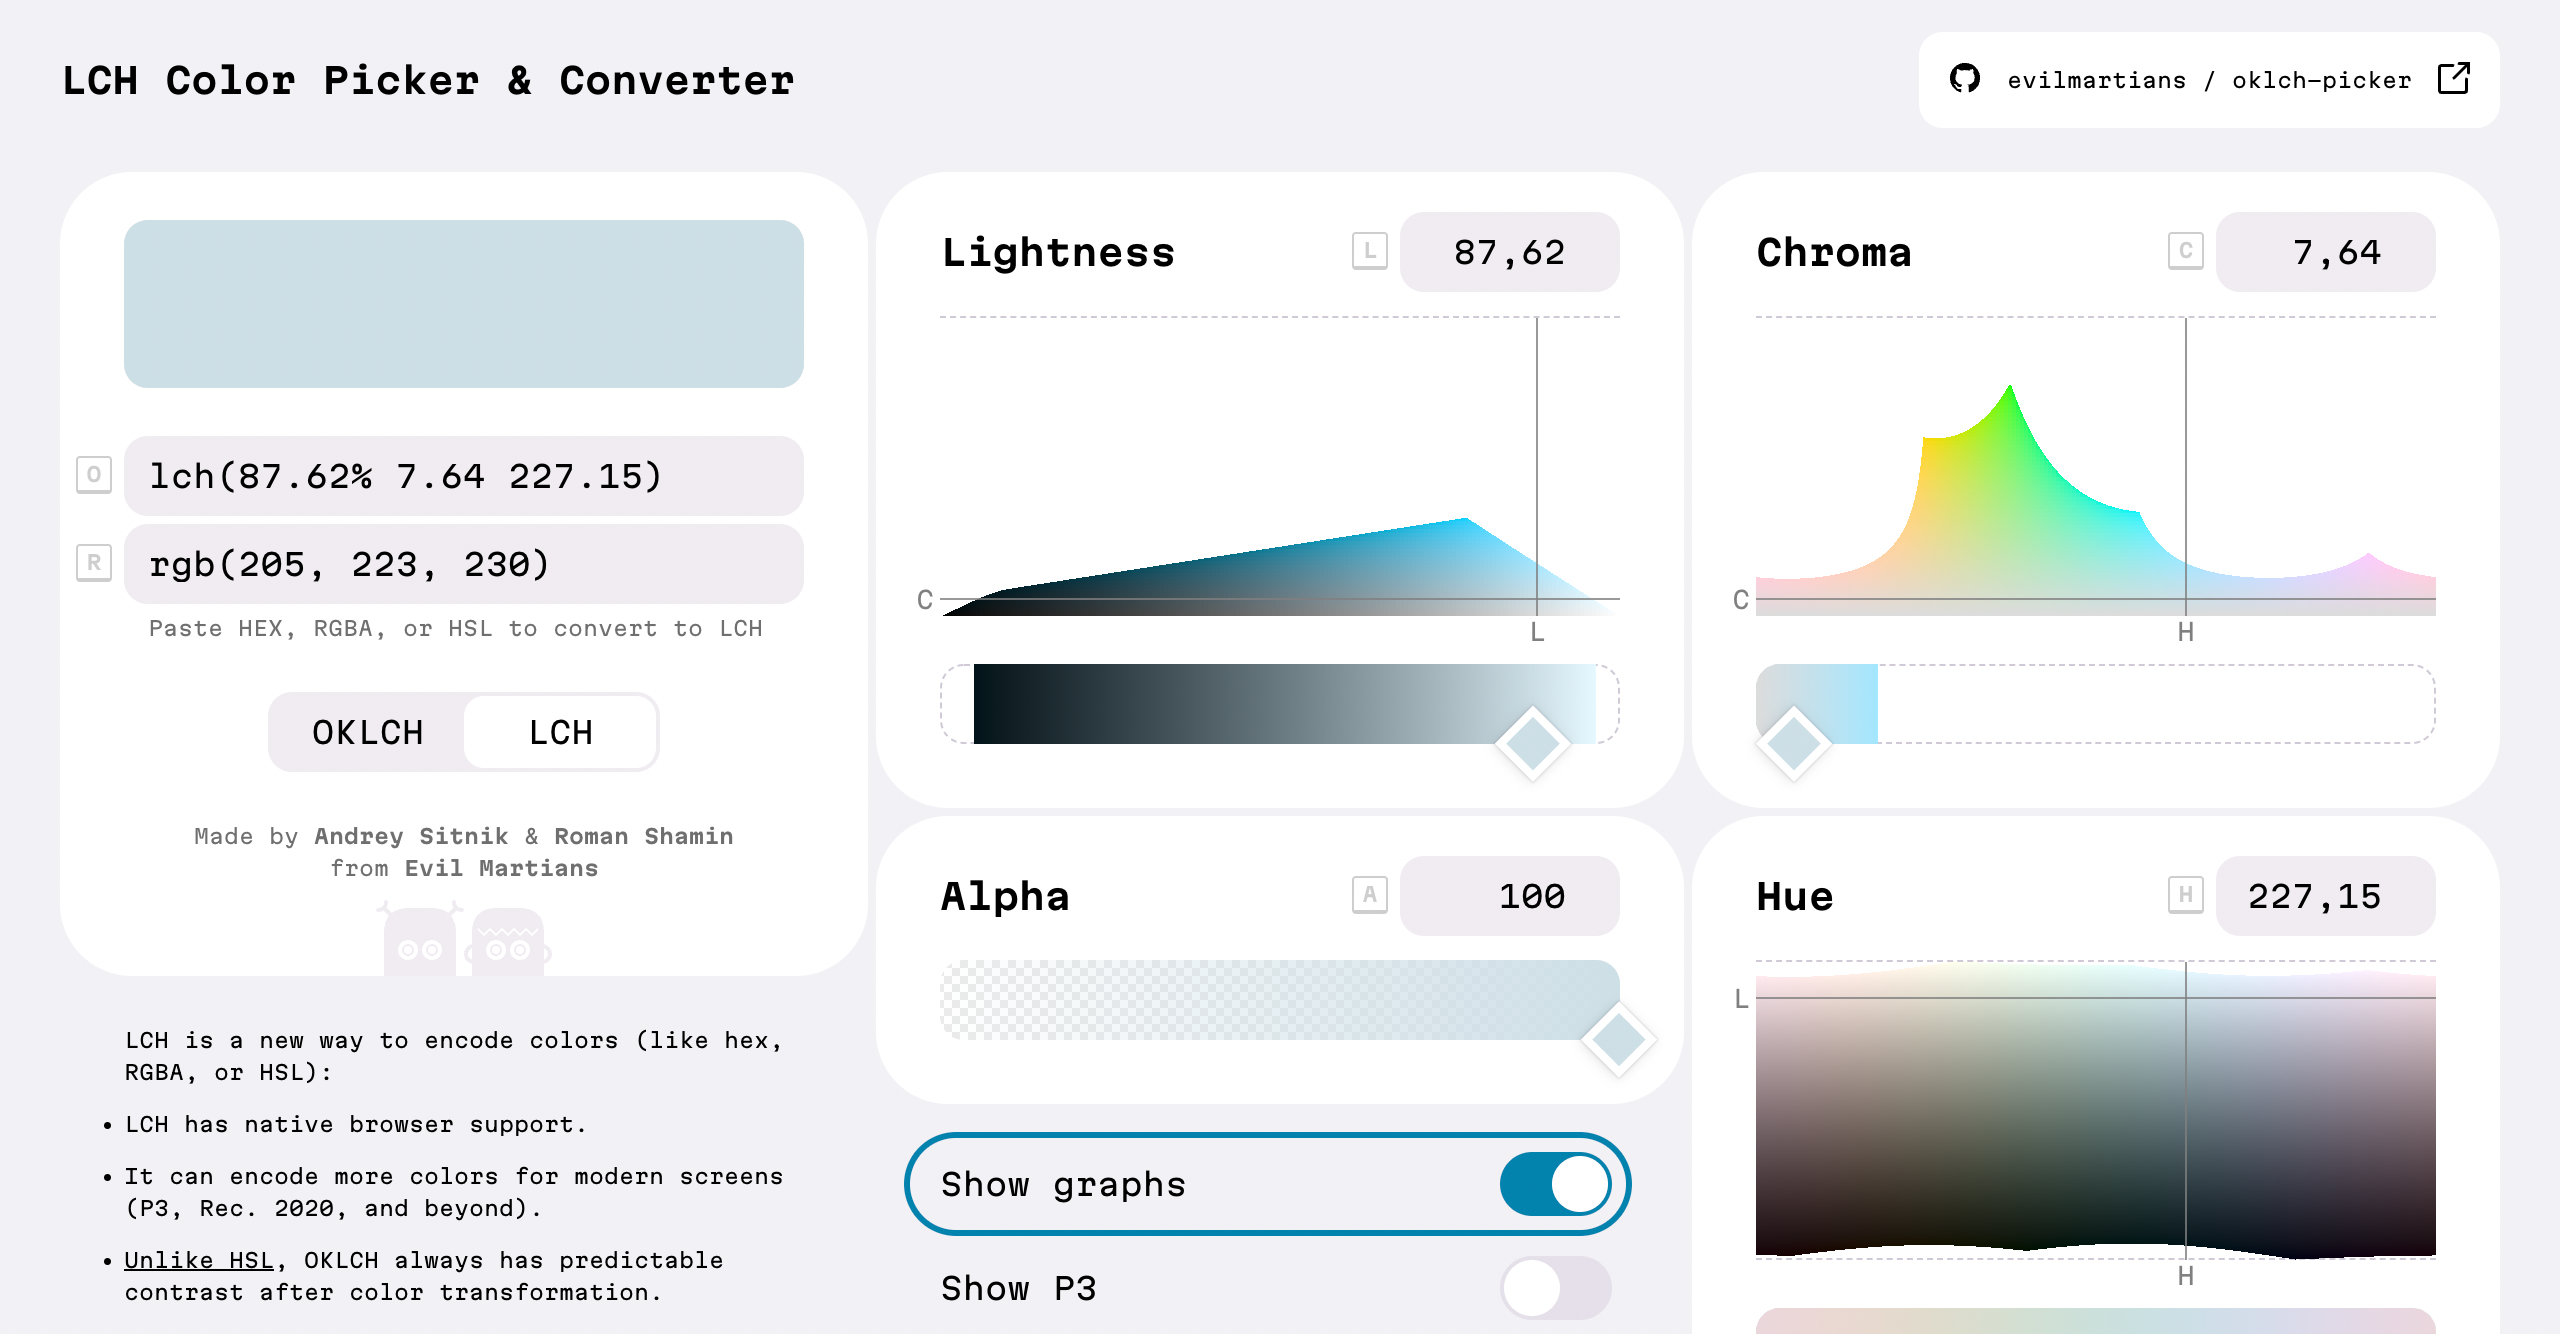Focus the rgb(205, 223, 230) text field

tap(464, 564)
